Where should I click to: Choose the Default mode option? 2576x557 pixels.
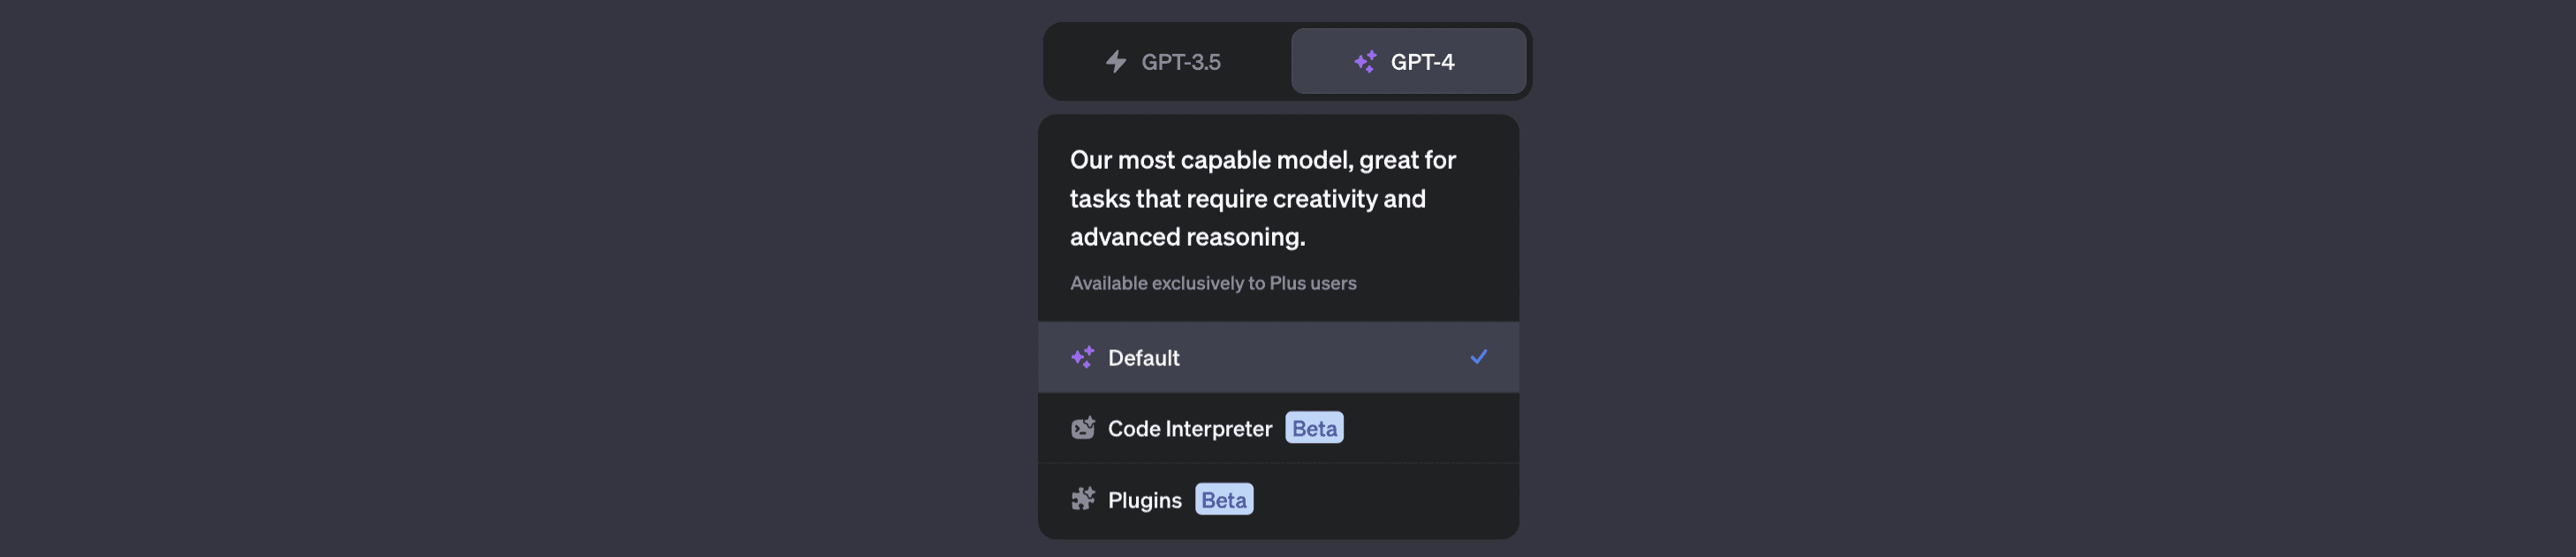pyautogui.click(x=1278, y=357)
